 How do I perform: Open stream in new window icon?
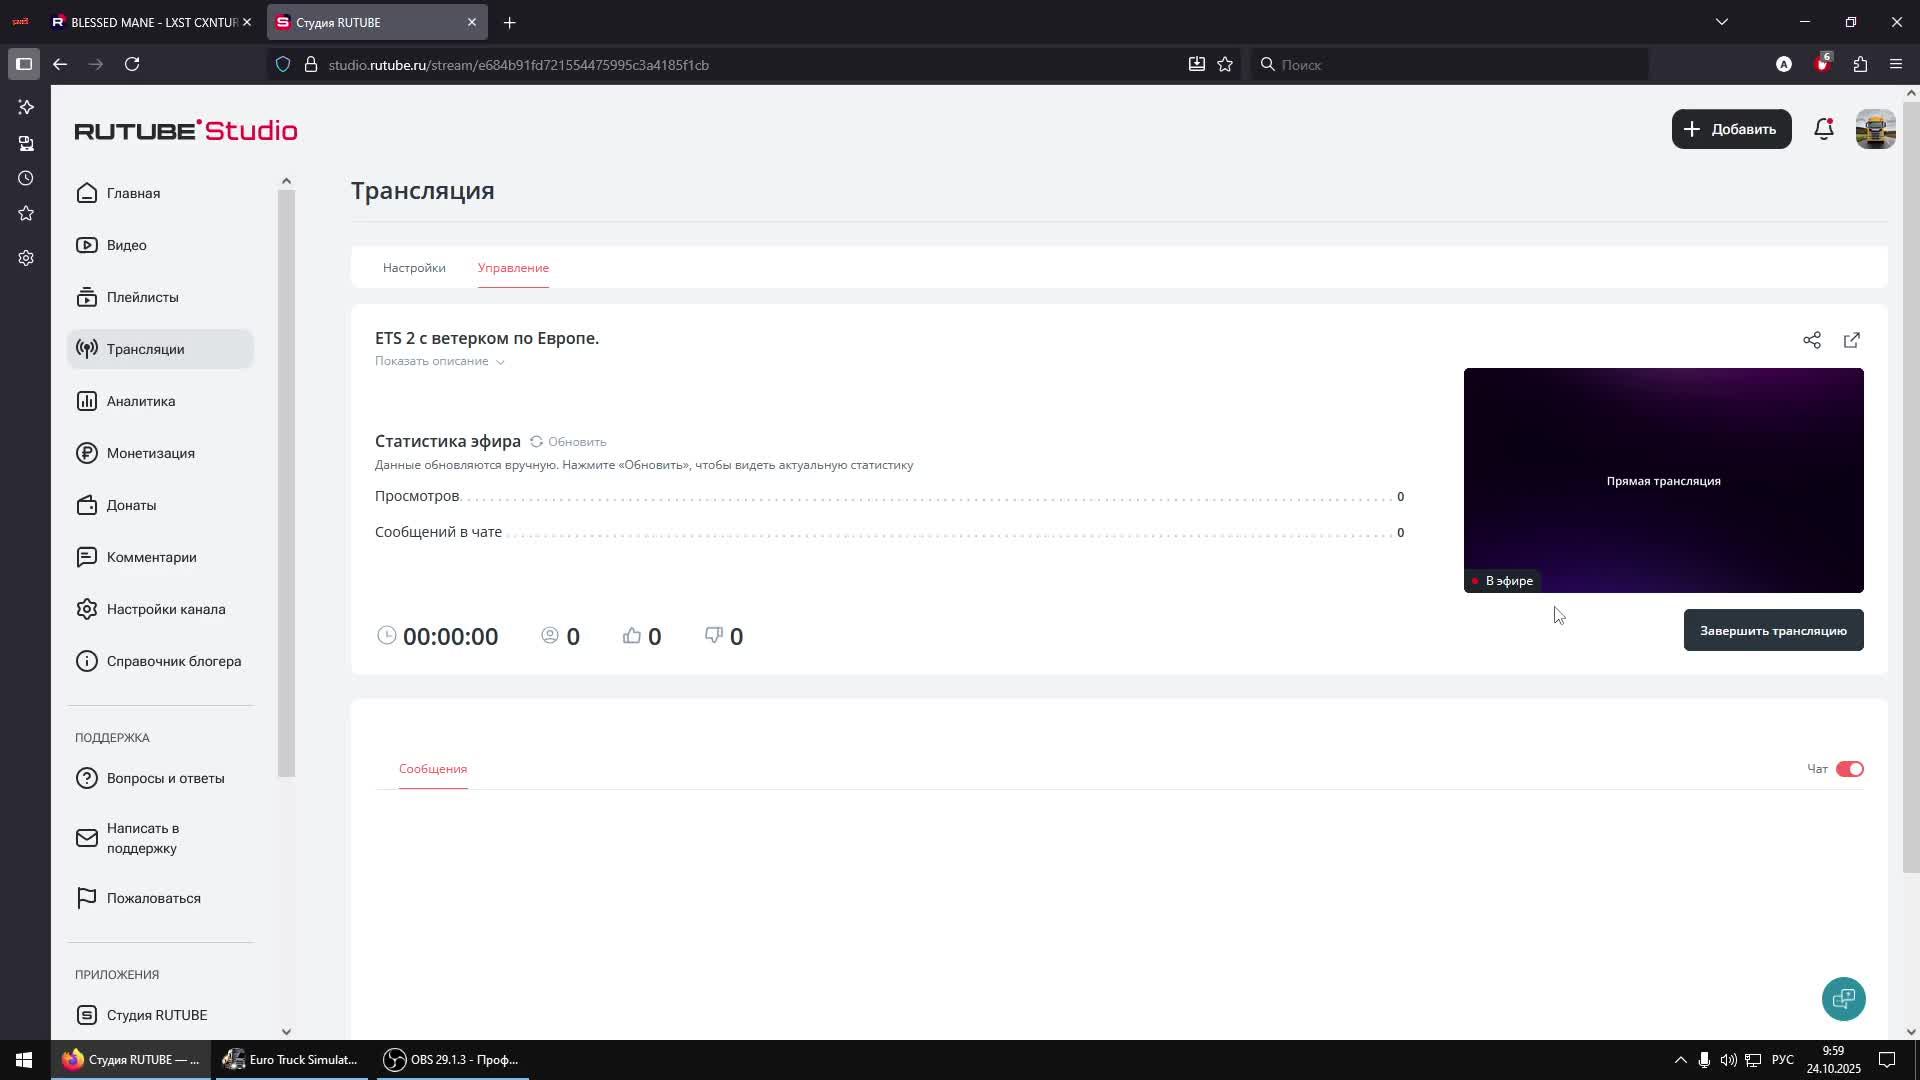1851,340
